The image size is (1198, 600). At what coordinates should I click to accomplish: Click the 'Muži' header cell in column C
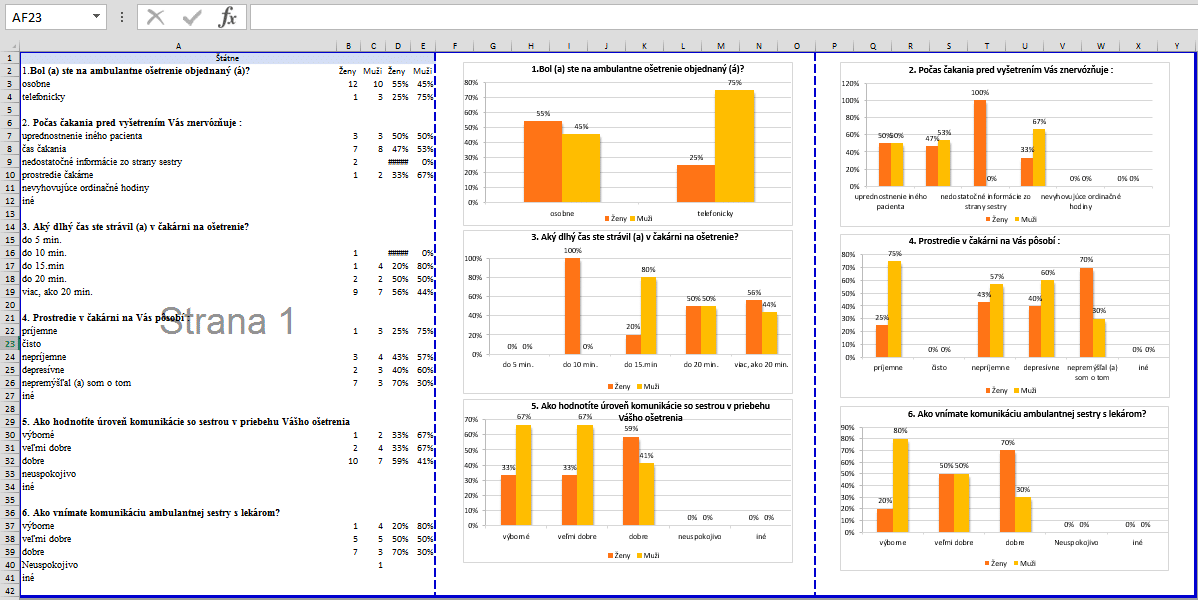click(372, 71)
